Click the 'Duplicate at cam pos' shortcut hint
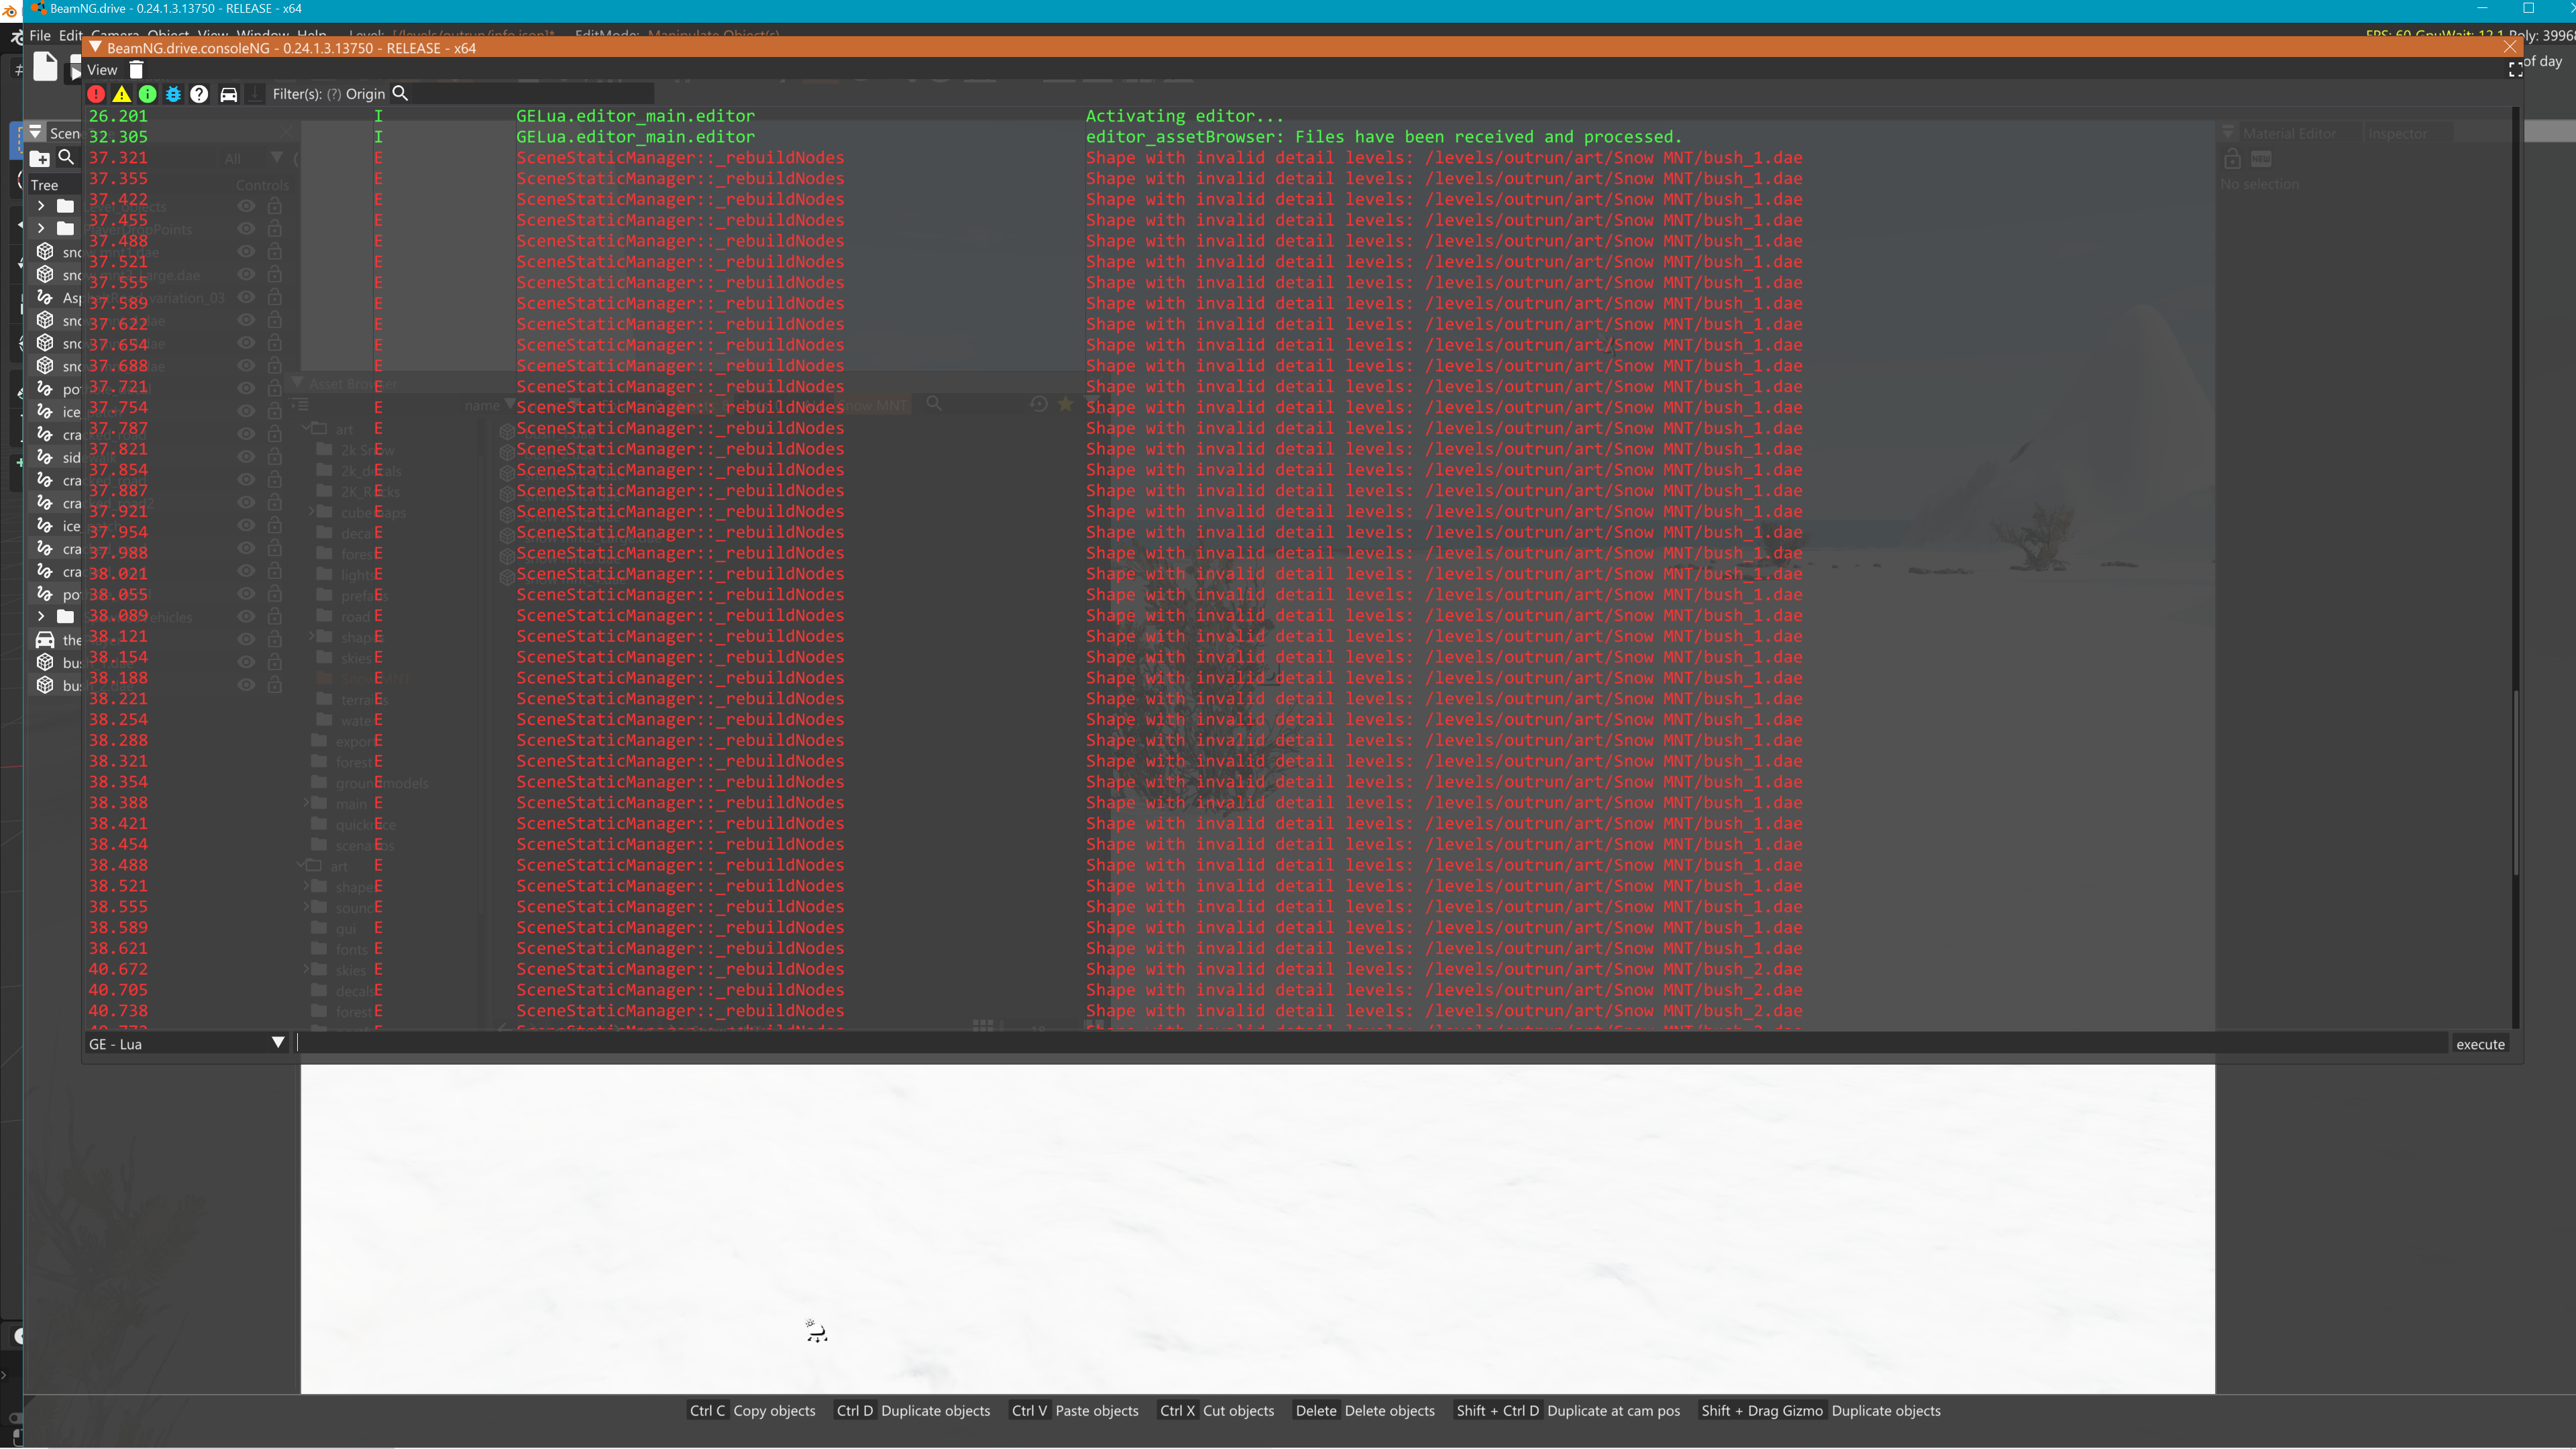The width and height of the screenshot is (2576, 1449). [1613, 1411]
